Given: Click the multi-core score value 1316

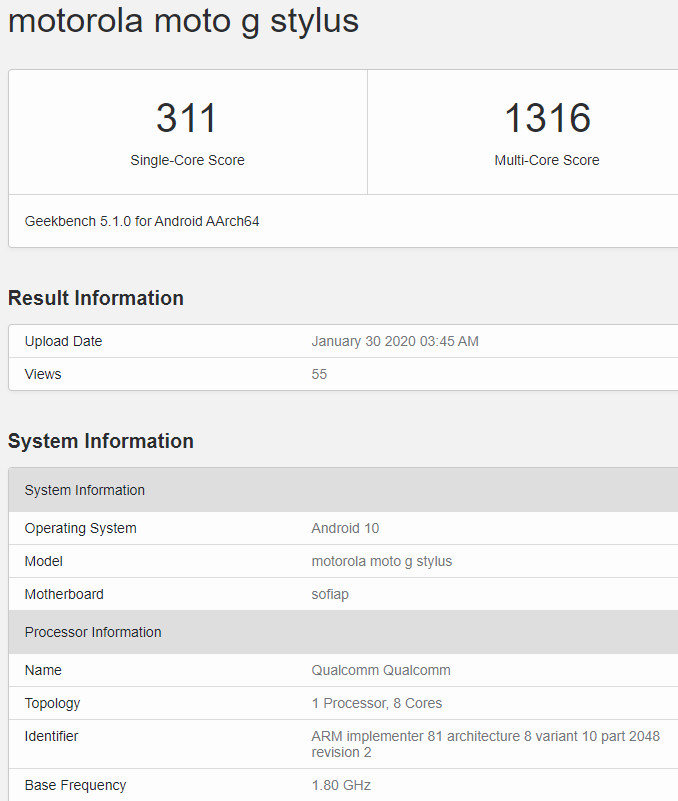Looking at the screenshot, I should click(547, 118).
